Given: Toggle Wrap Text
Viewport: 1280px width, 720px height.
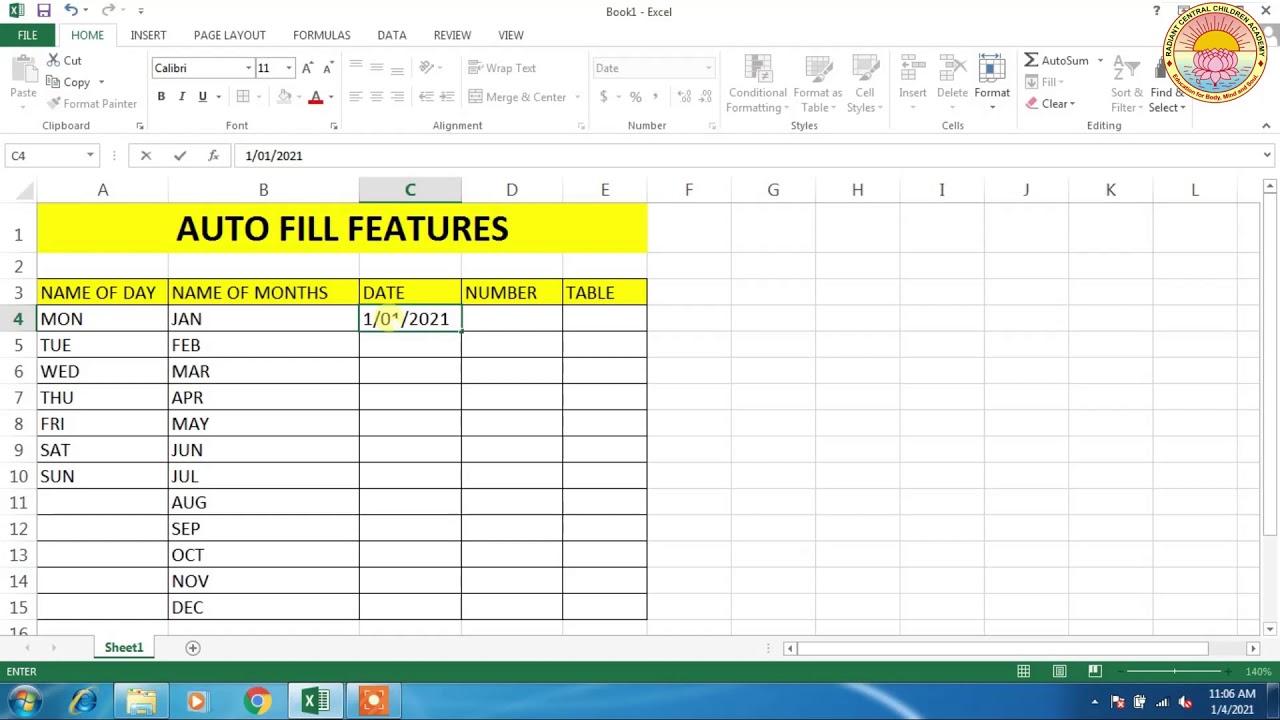Looking at the screenshot, I should click(502, 68).
